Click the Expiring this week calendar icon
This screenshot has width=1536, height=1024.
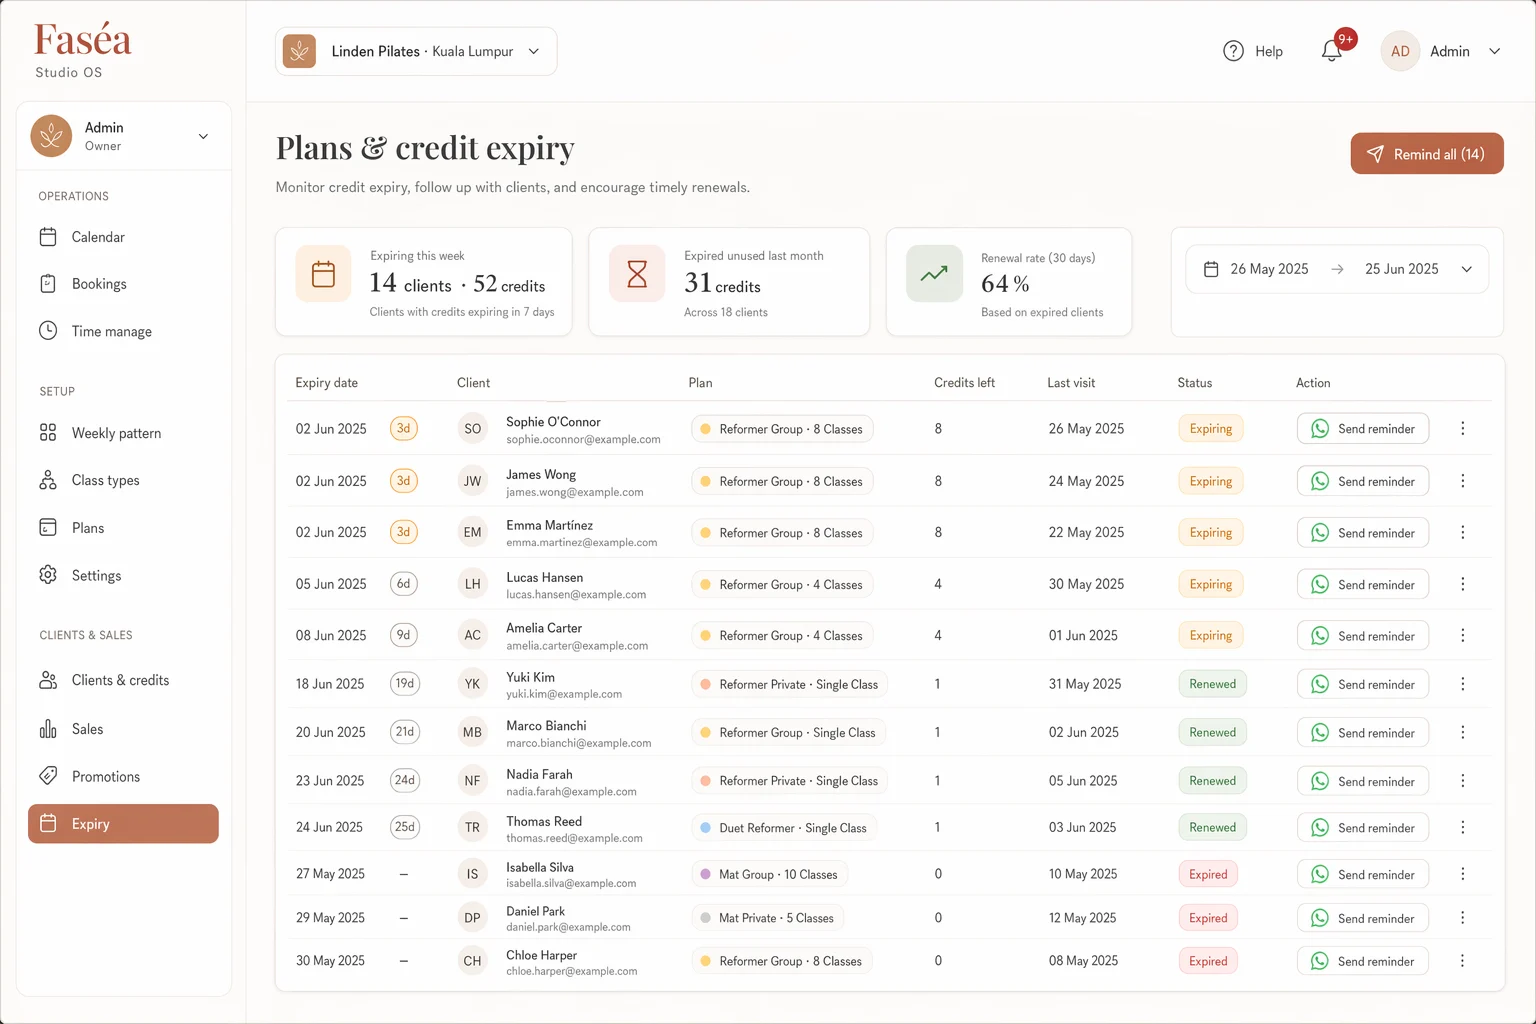323,274
